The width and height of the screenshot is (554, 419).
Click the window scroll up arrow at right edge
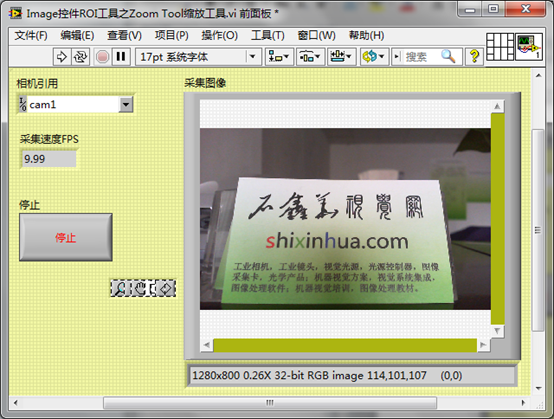(538, 75)
